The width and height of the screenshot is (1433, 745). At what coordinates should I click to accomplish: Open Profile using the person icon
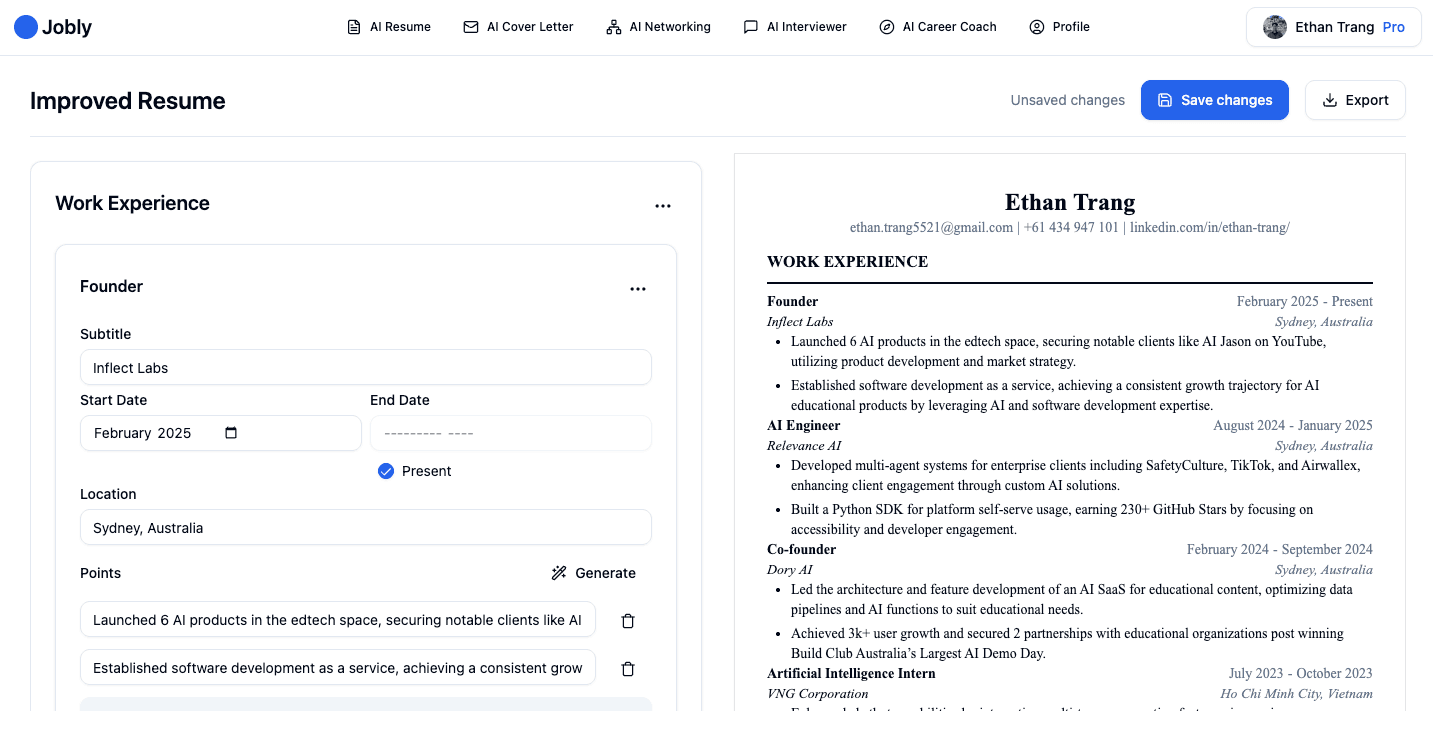pos(1035,26)
